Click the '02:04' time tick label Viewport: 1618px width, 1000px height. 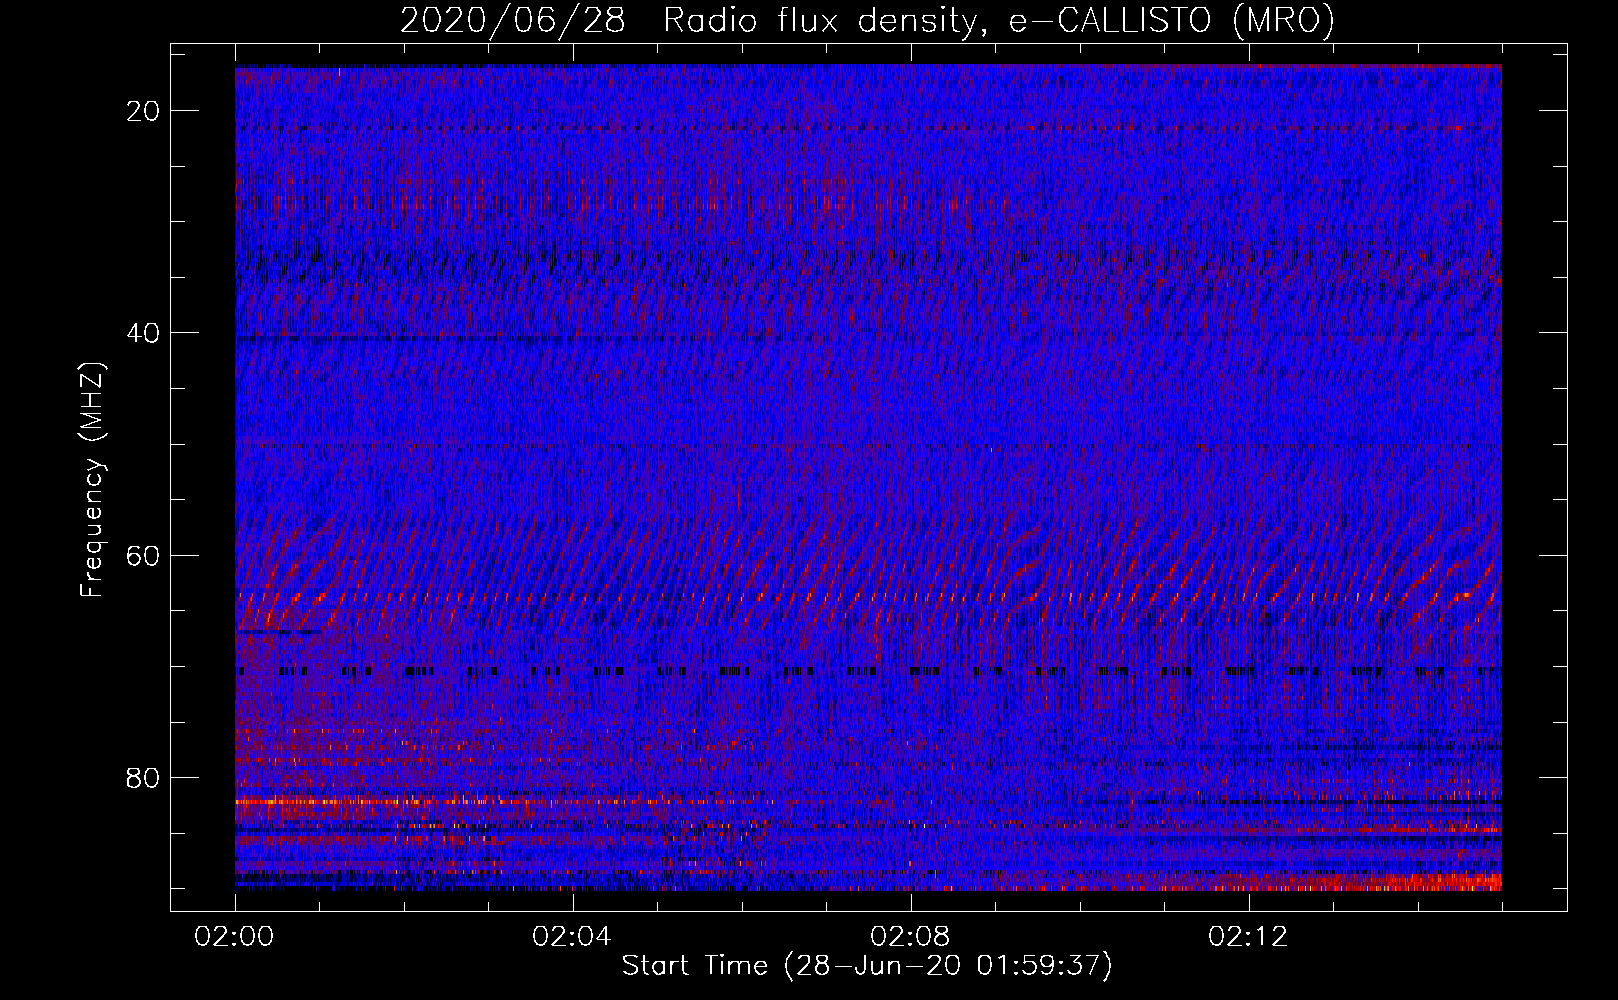(x=572, y=937)
